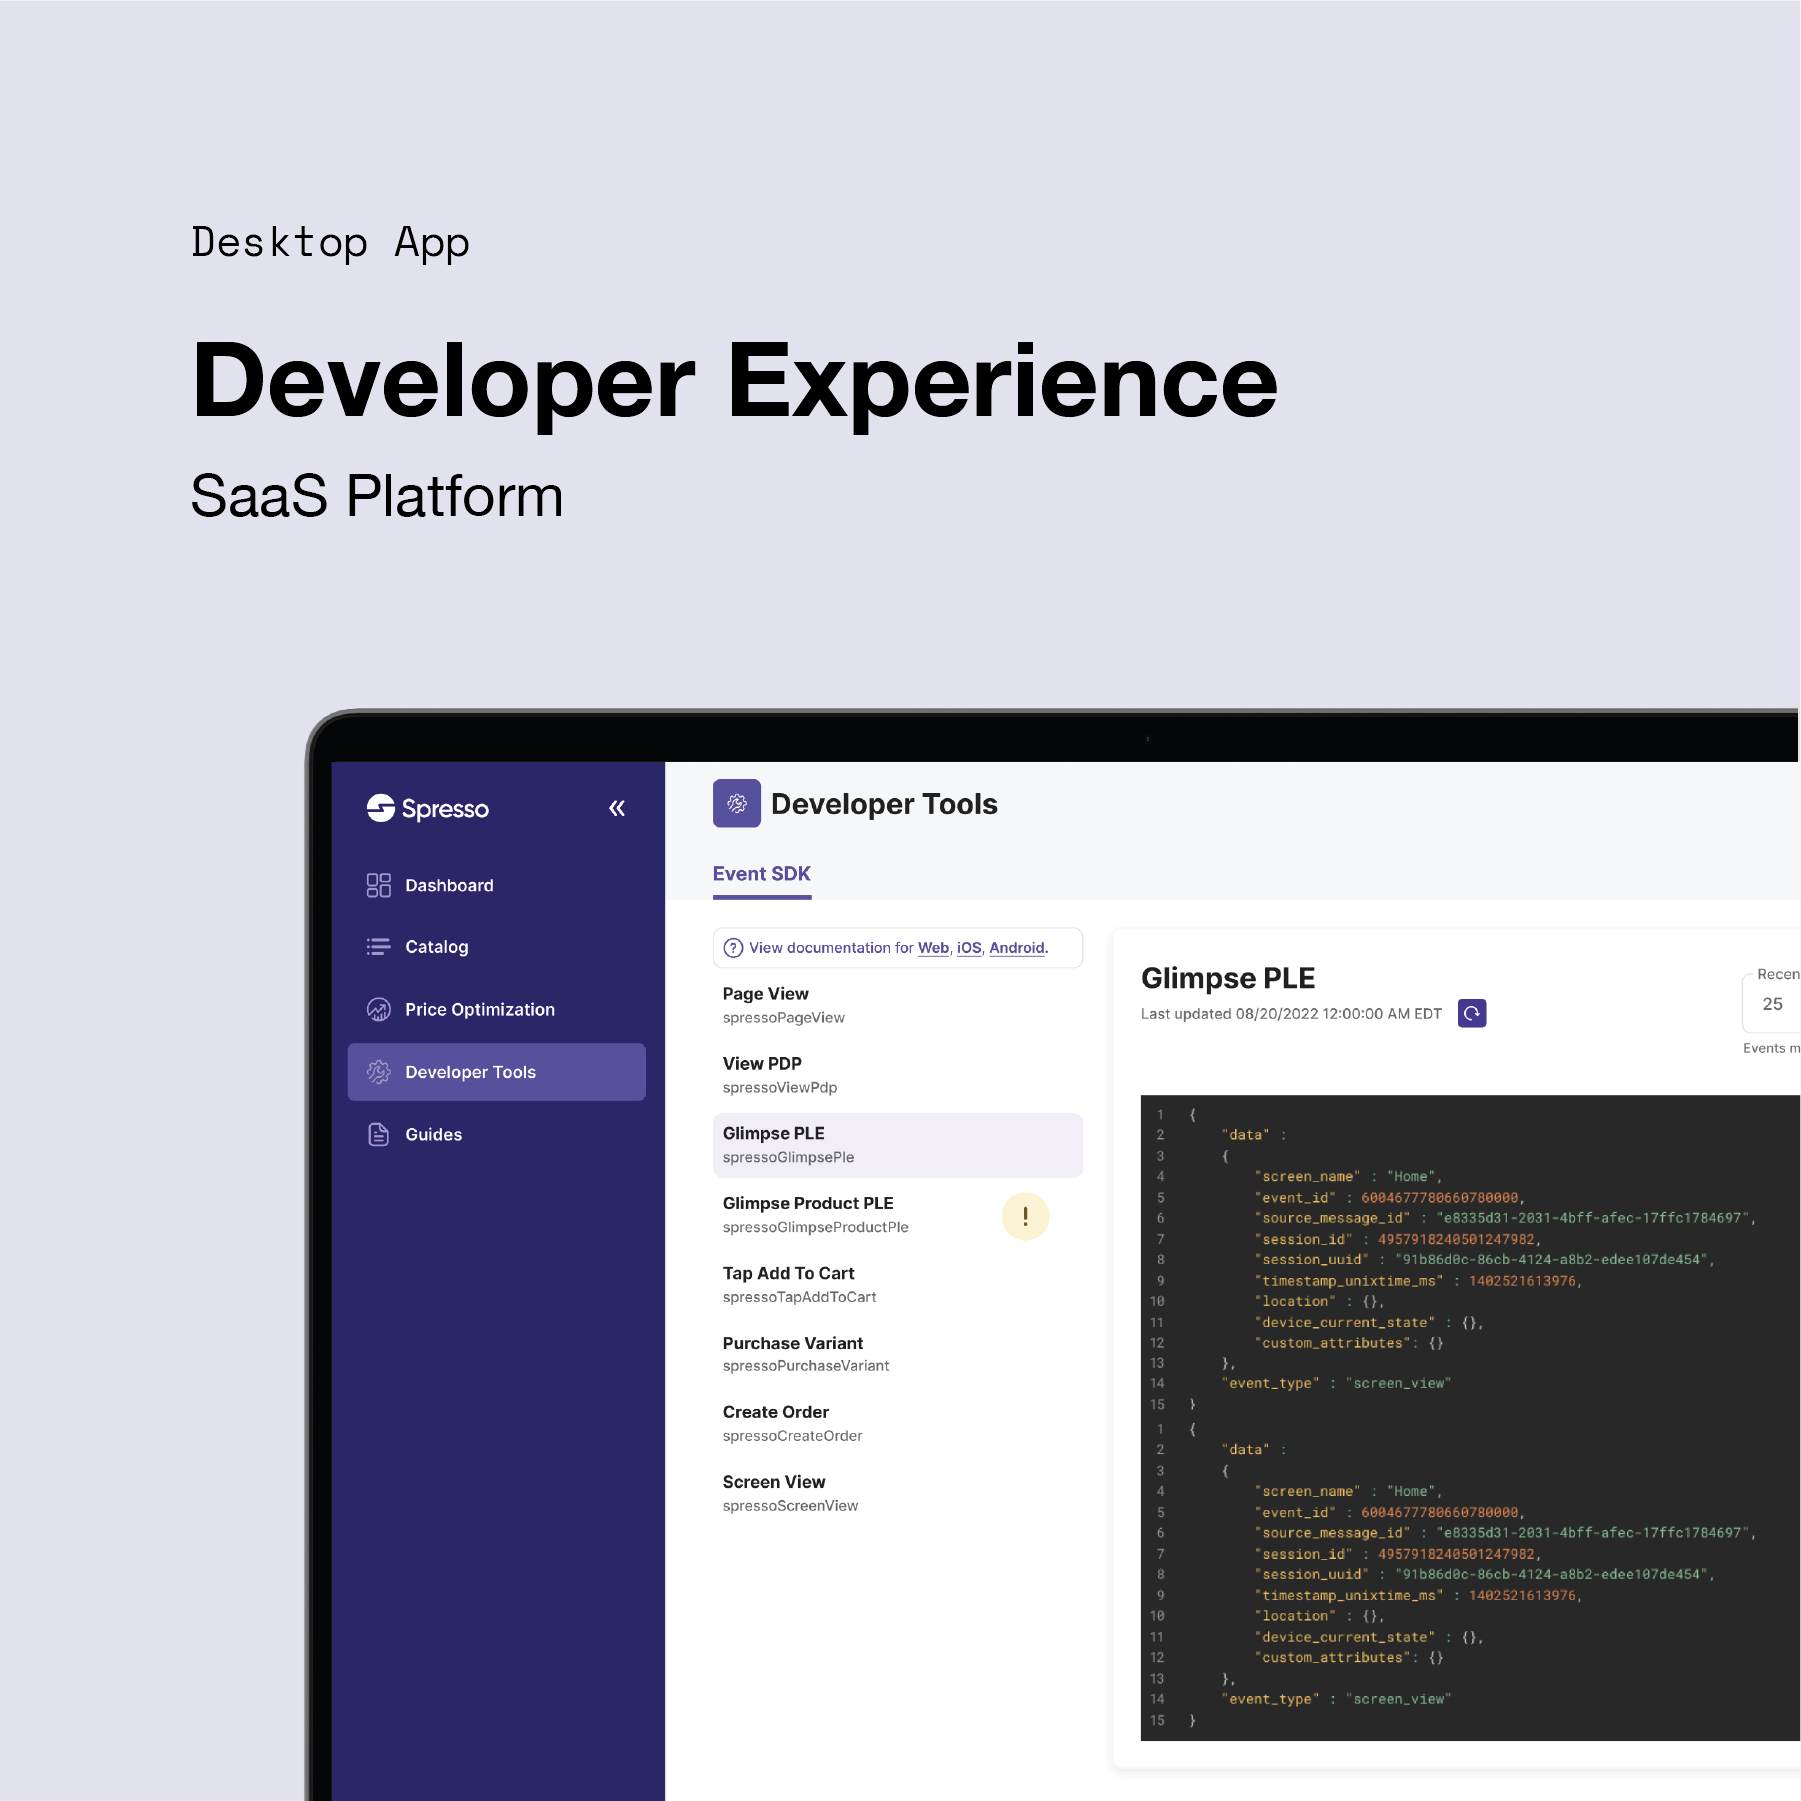Click the first "screen_name" : "Home" code line

pos(1348,1177)
